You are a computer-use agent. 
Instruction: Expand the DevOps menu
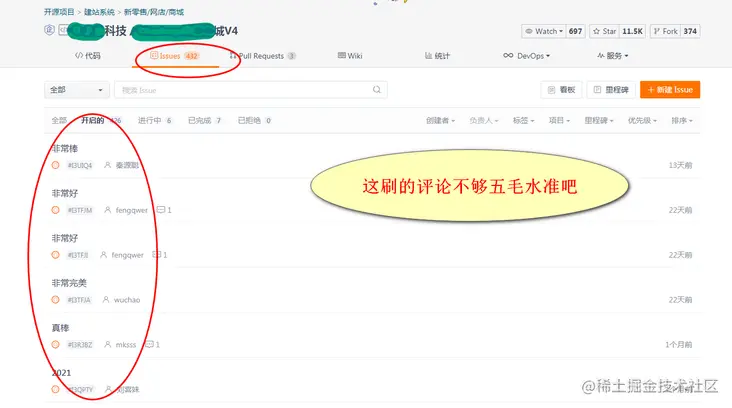click(527, 56)
